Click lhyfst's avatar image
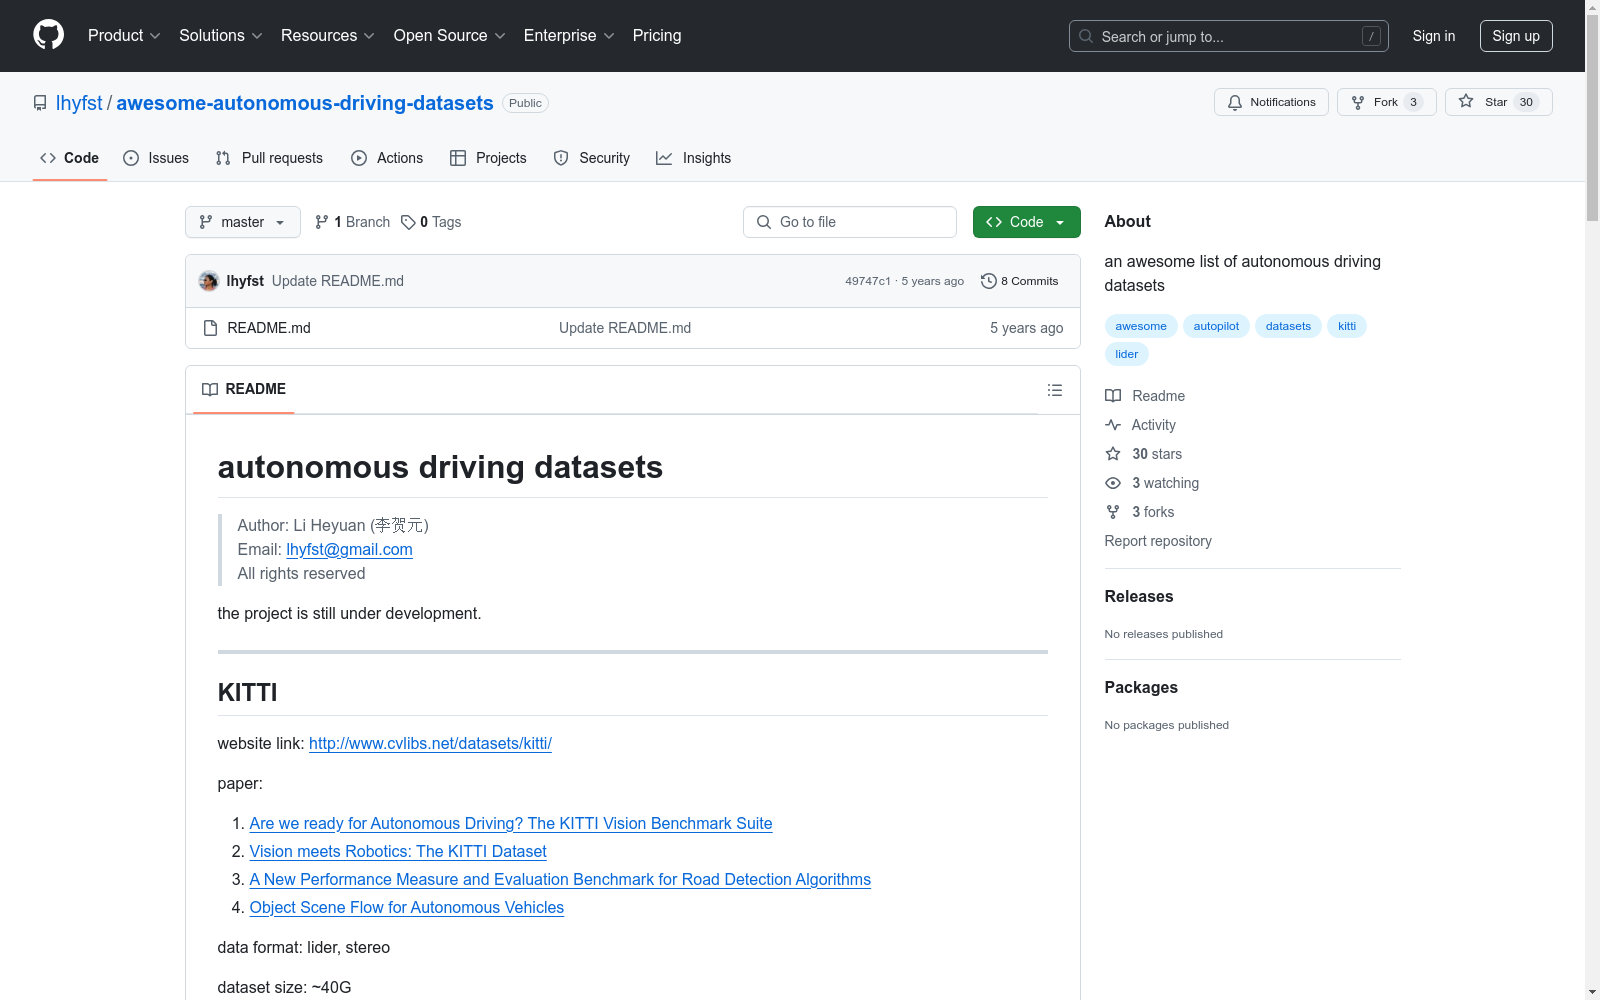Screen dimensions: 1600x1000 209,281
